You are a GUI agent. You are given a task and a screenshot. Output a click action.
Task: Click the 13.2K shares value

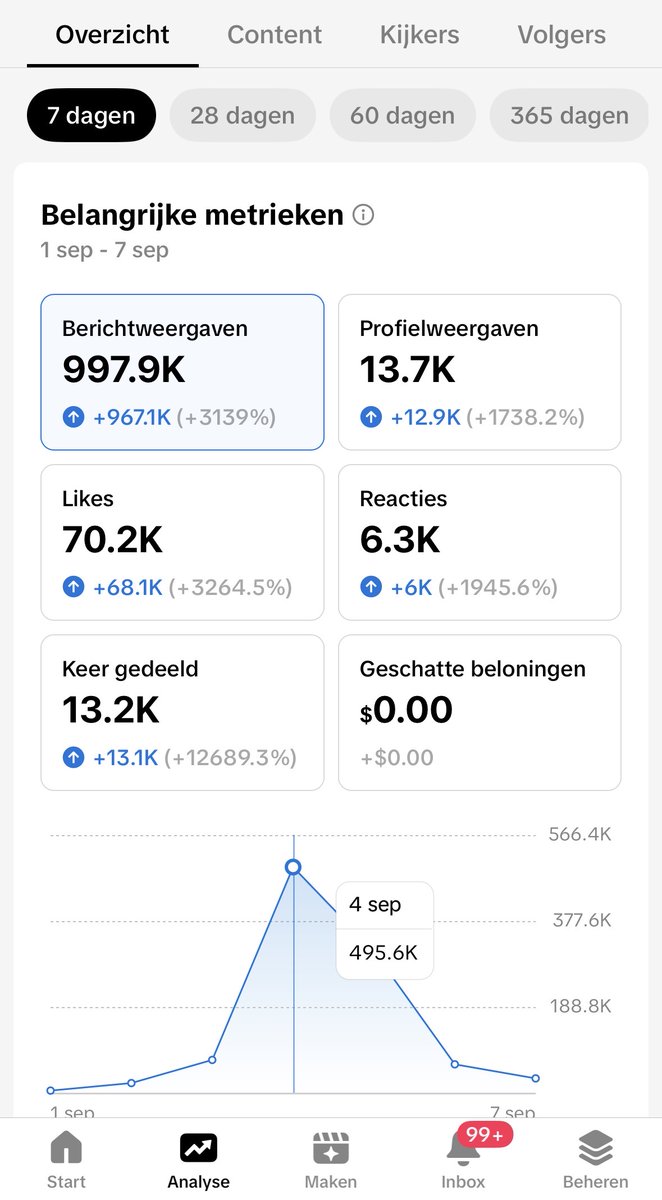111,710
